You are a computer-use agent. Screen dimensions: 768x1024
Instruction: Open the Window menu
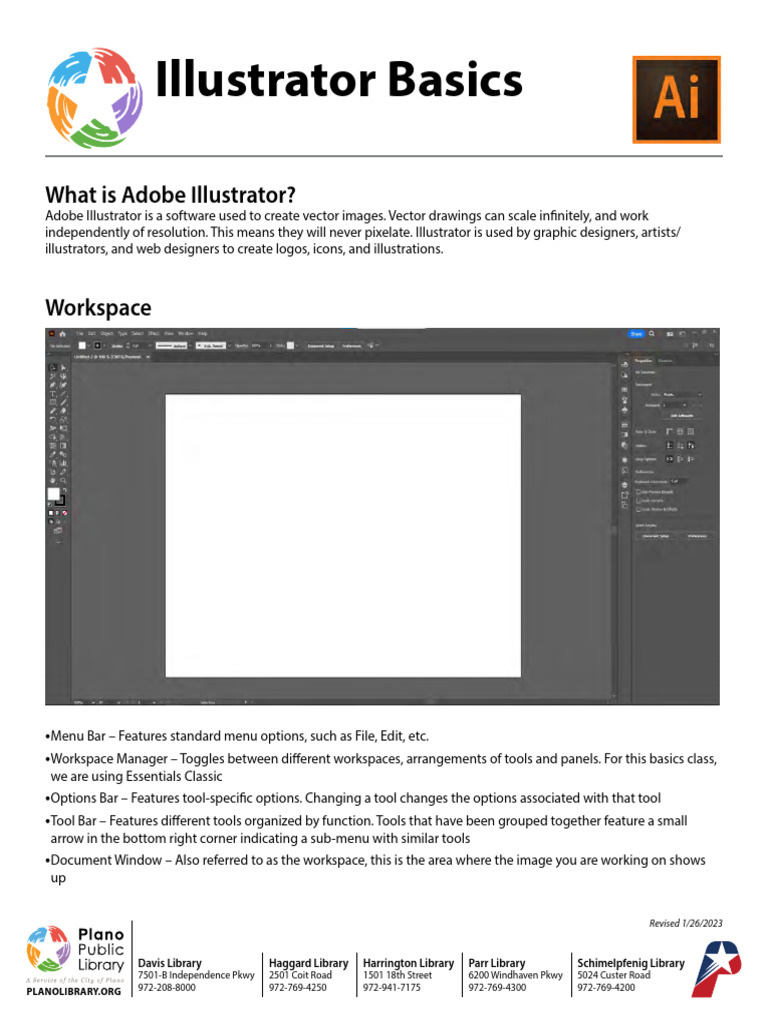click(185, 333)
